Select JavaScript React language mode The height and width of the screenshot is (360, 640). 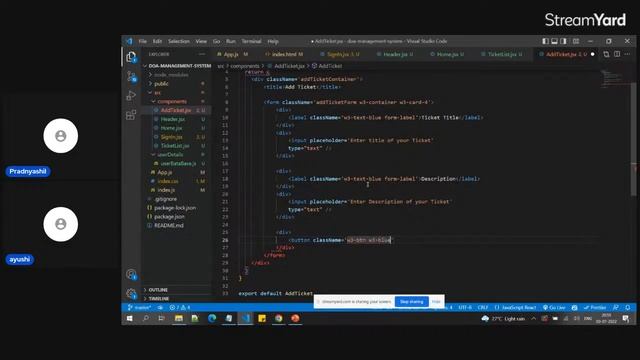515,307
